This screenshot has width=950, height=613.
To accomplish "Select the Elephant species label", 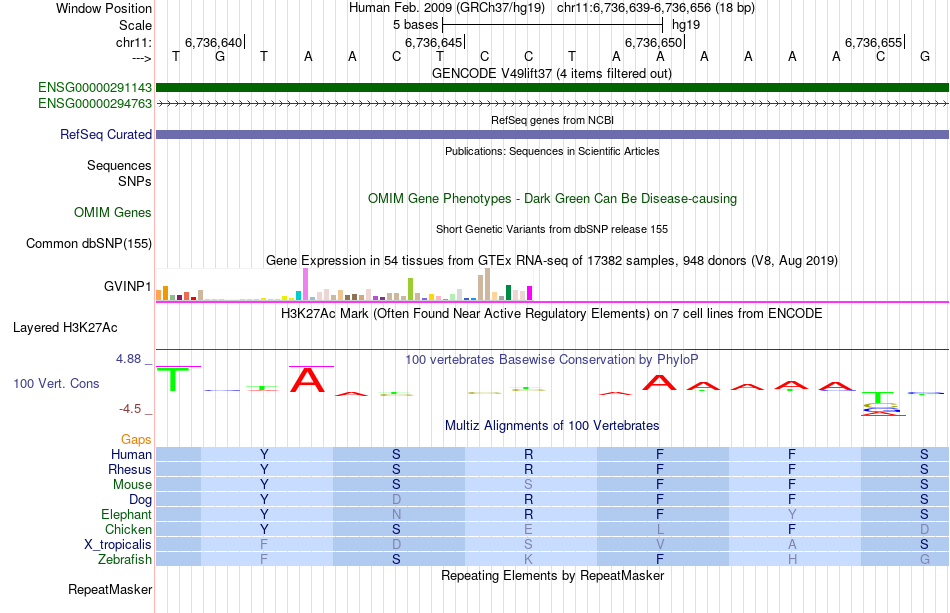I will (126, 514).
